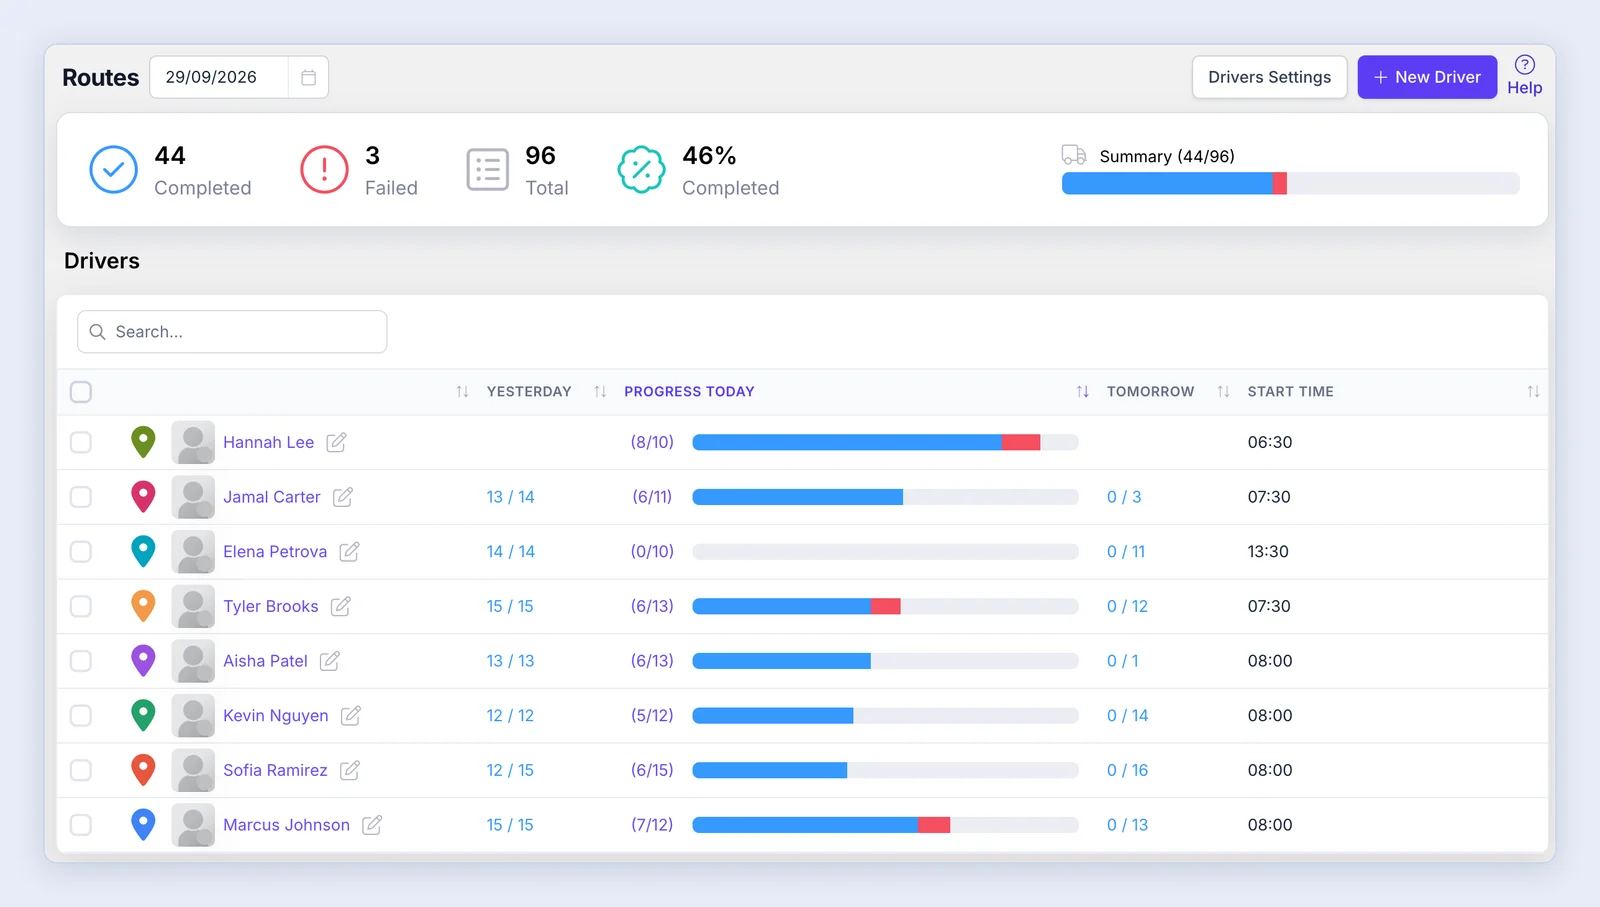Click Aisha Patel's purple location pin
This screenshot has height=907, width=1600.
[x=144, y=660]
